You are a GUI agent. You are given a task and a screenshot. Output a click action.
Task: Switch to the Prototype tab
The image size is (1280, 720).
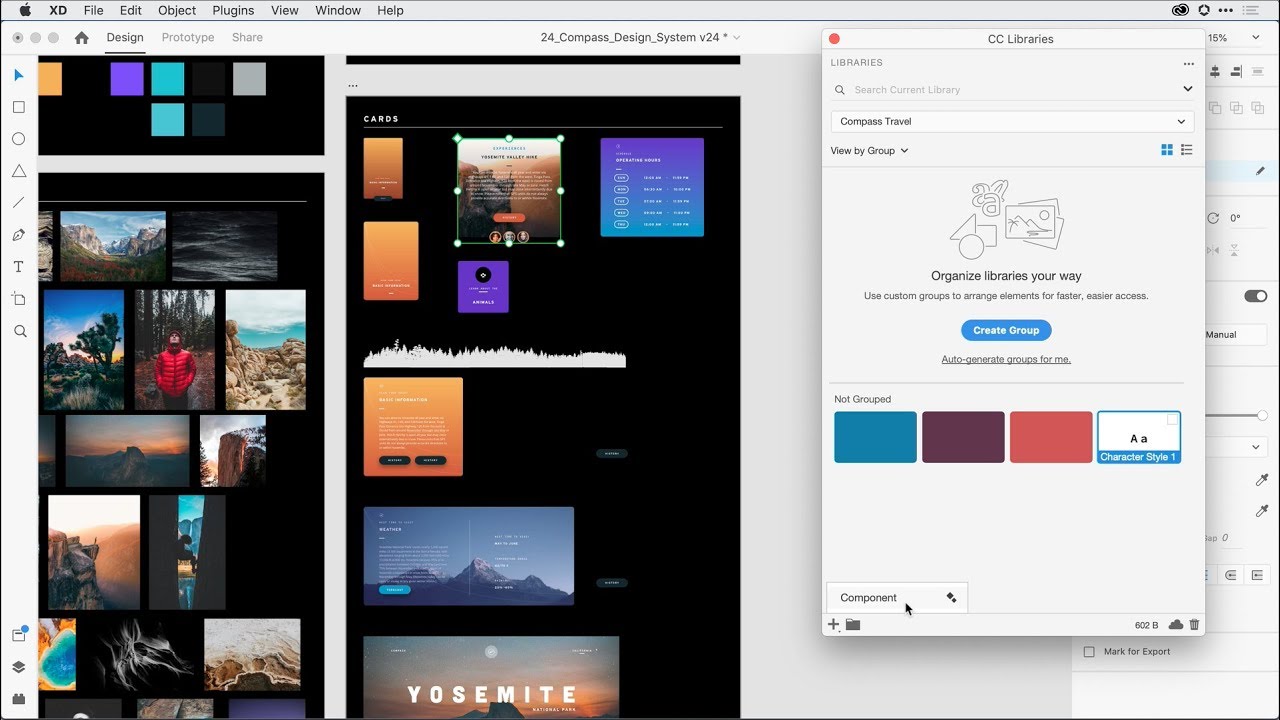point(187,37)
